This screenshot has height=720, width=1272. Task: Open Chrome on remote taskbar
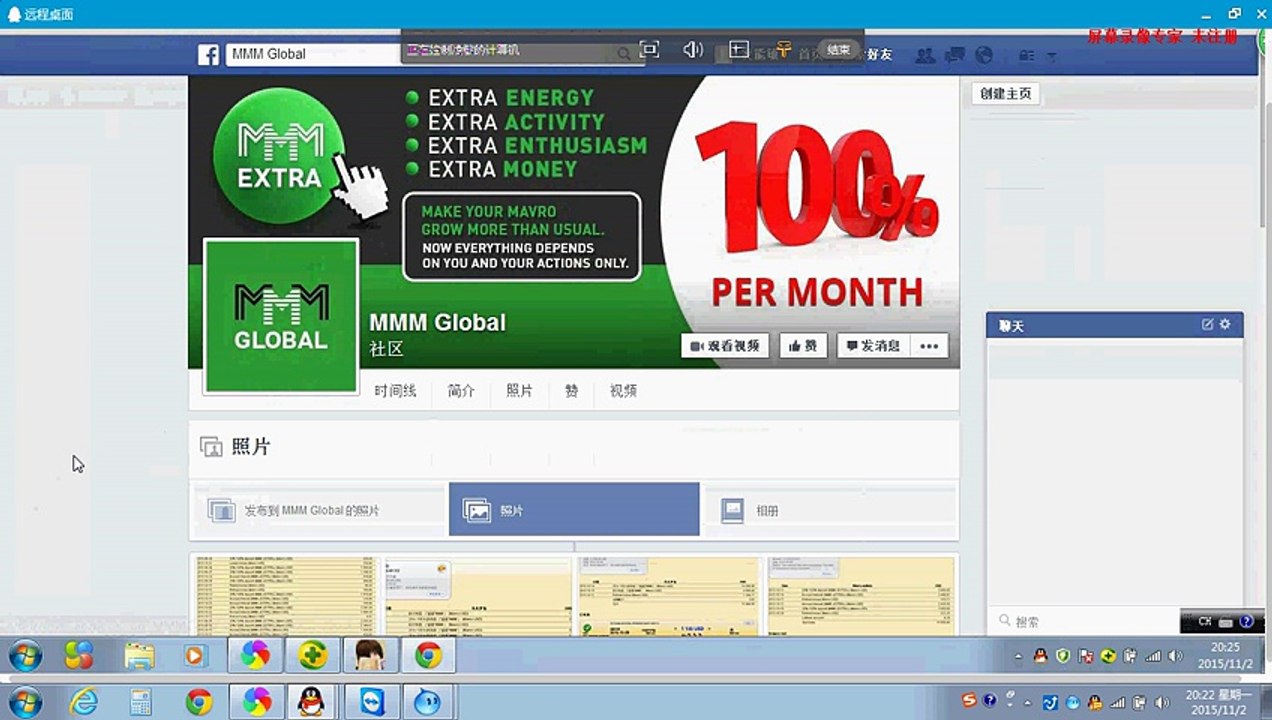[428, 656]
